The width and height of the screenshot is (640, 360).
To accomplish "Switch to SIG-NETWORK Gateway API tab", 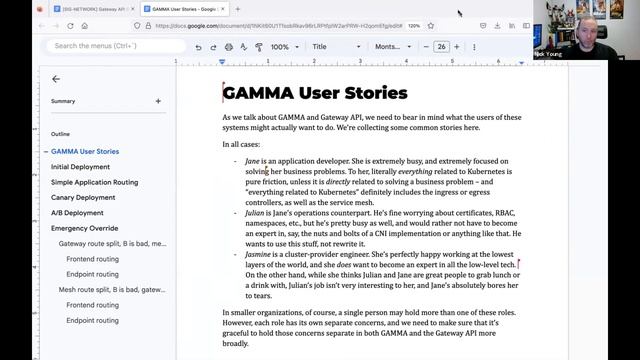I will [94, 9].
